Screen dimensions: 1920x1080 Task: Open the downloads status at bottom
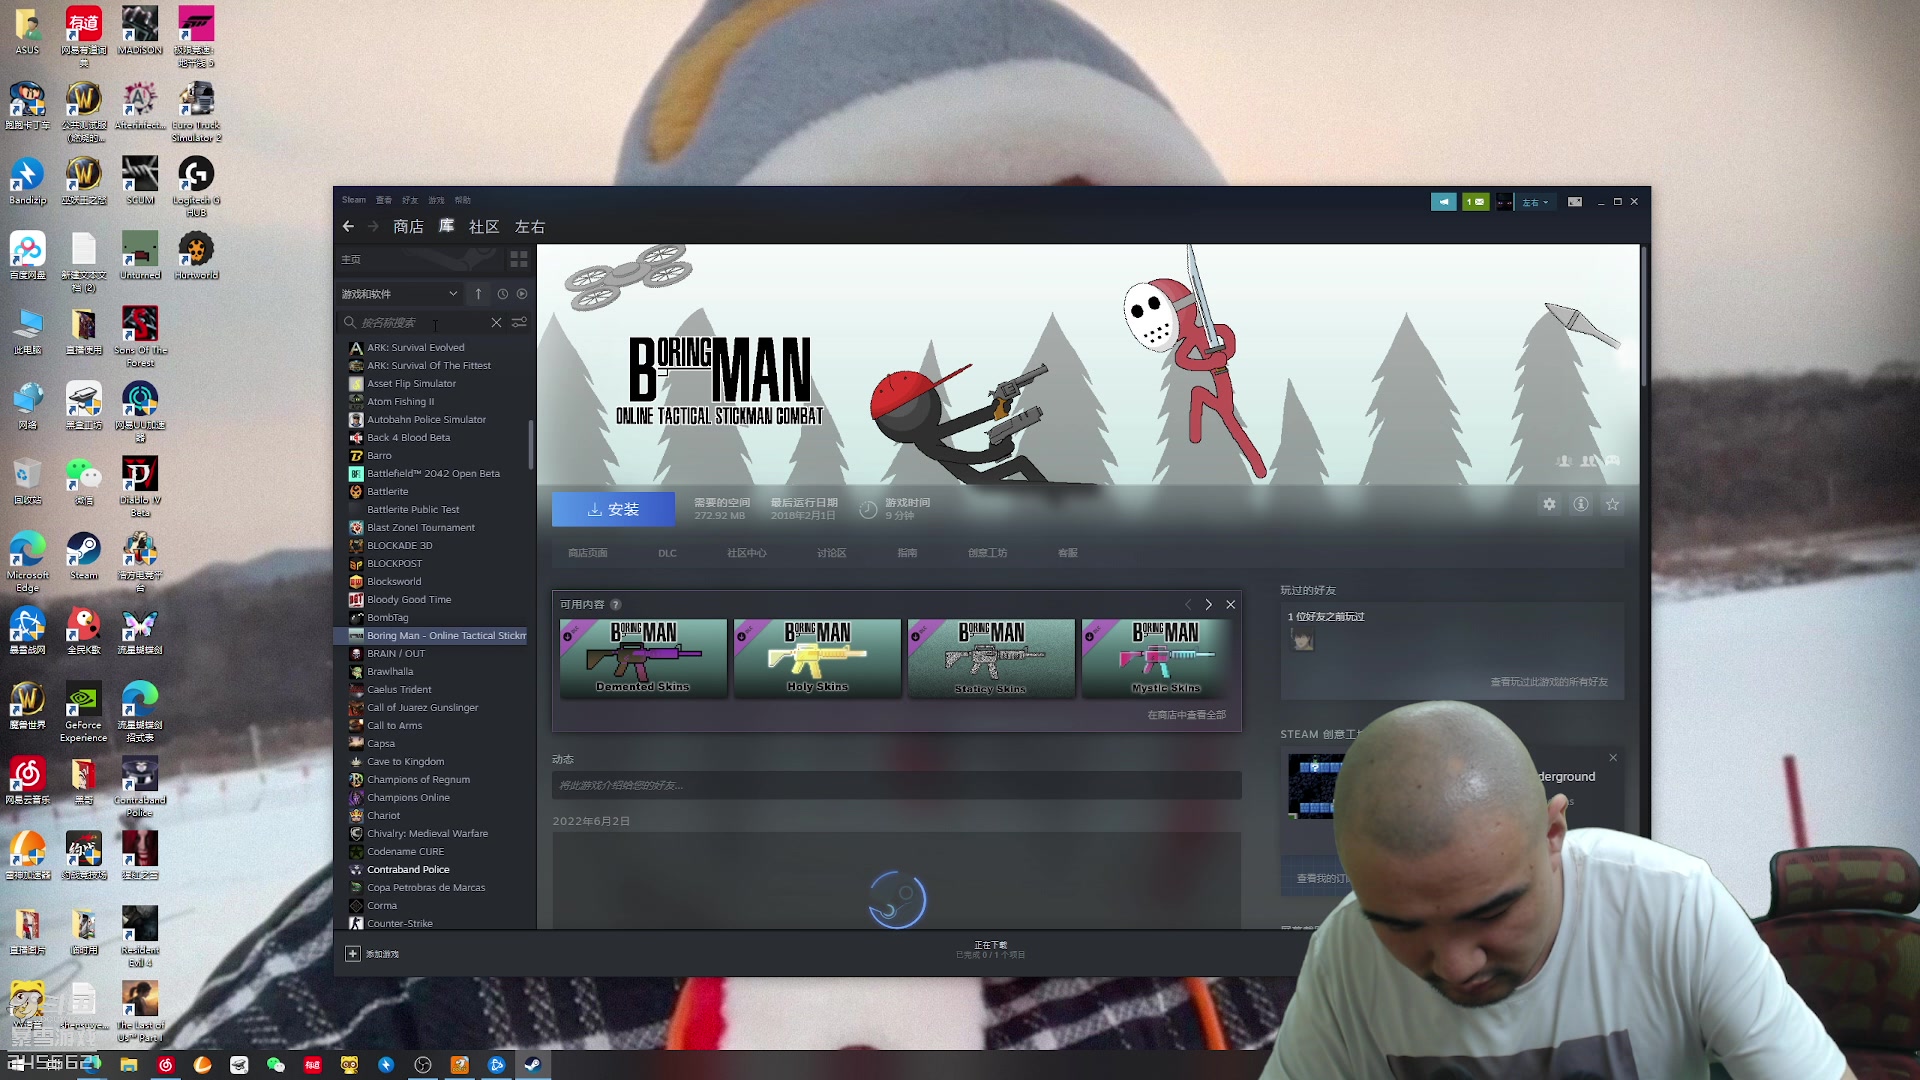[990, 950]
